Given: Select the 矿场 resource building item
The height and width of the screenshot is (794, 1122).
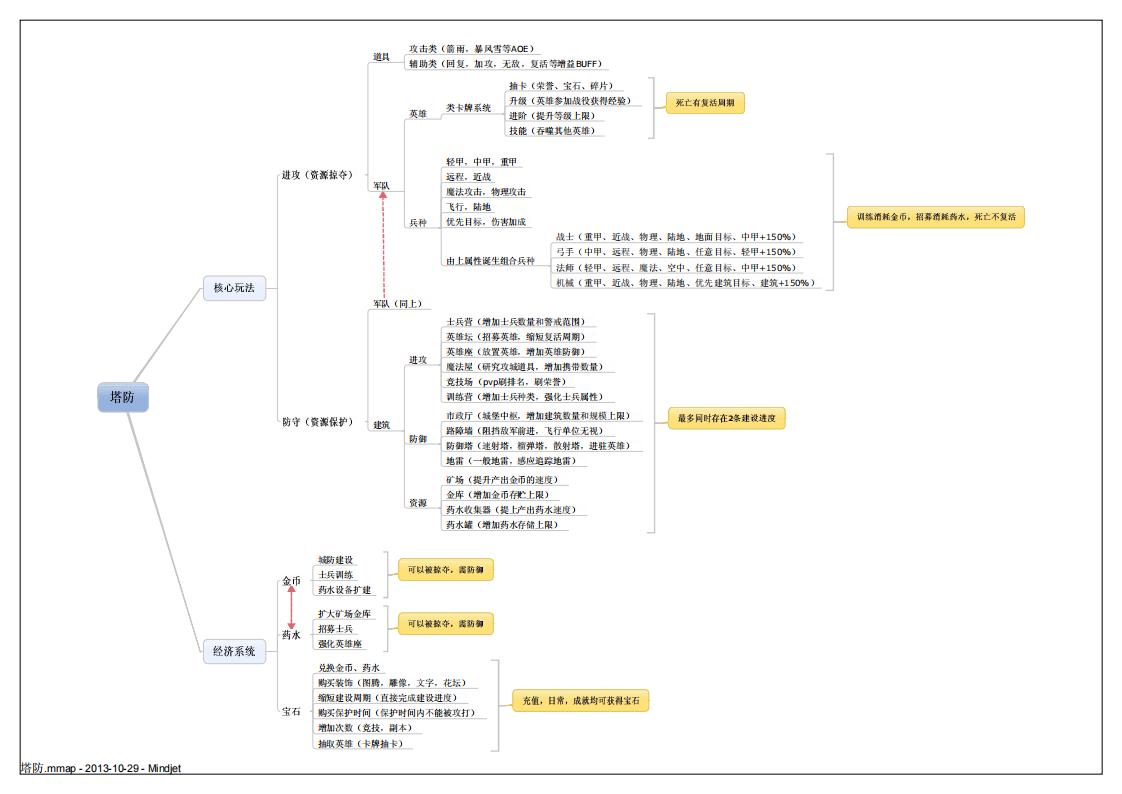Looking at the screenshot, I should coord(511,480).
